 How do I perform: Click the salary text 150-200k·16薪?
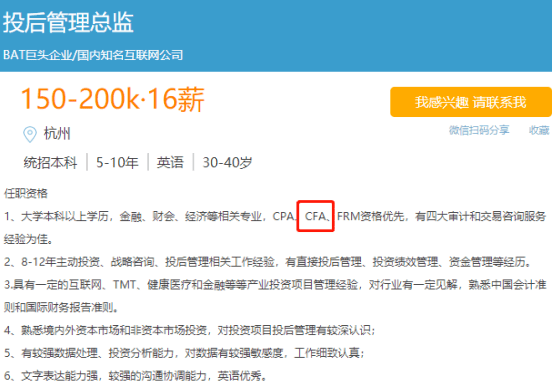[113, 99]
